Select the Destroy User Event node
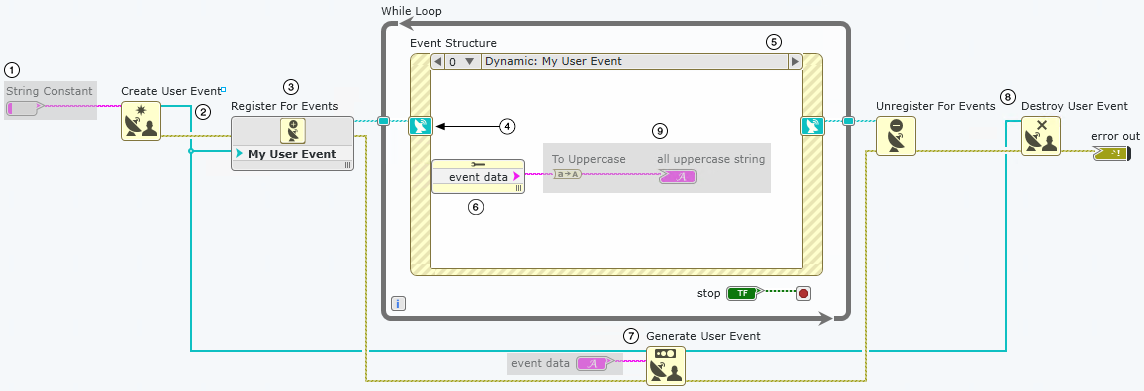 pos(1041,136)
